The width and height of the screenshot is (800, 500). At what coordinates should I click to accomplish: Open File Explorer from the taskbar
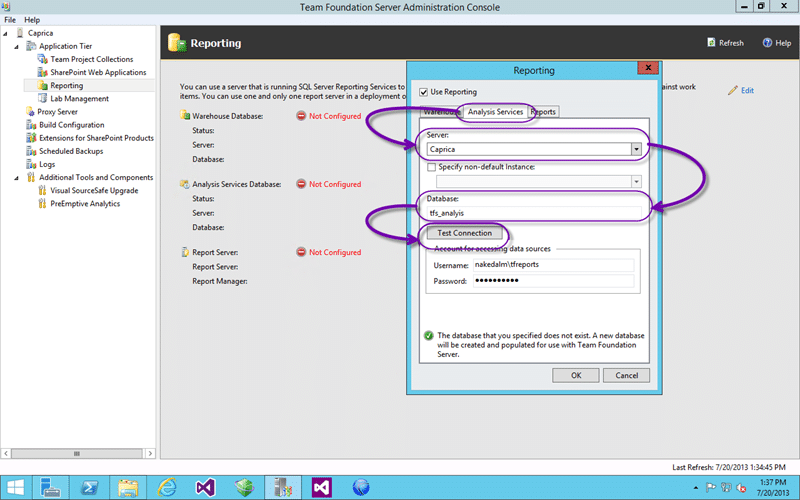click(128, 488)
